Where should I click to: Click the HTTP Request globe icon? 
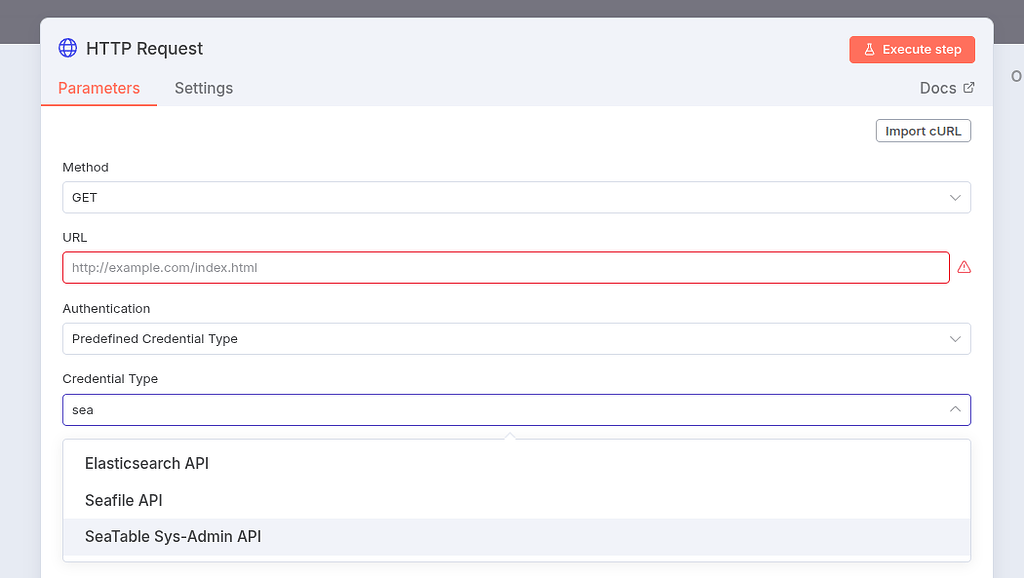click(x=67, y=48)
